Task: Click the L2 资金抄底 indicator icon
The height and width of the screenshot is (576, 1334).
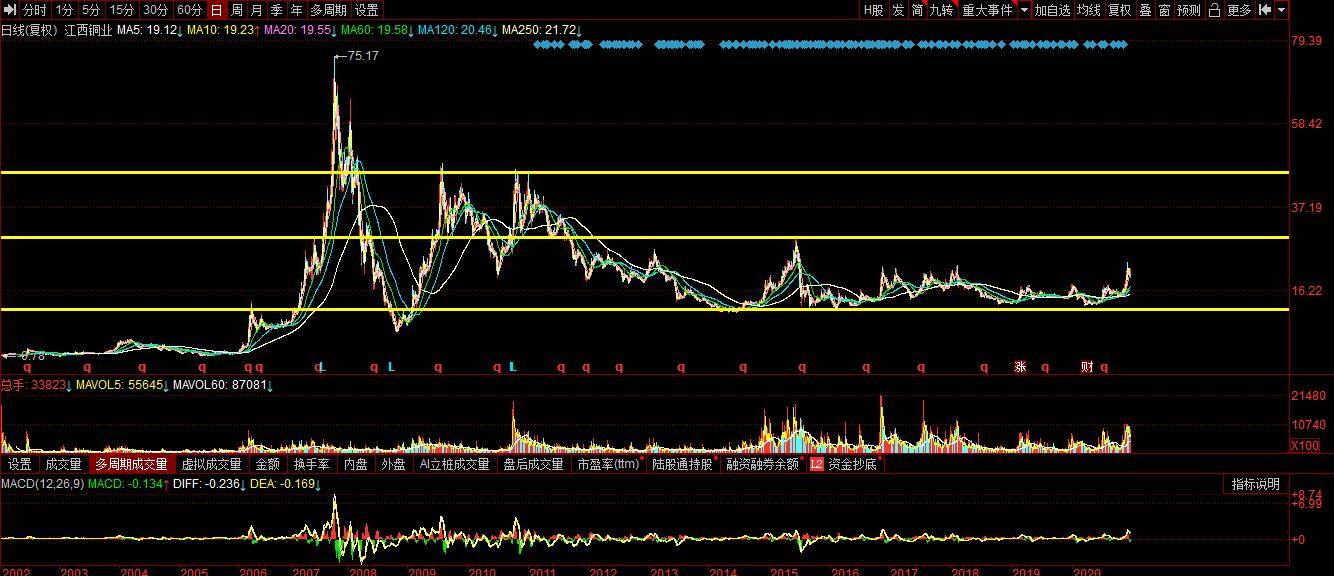Action: tap(817, 464)
